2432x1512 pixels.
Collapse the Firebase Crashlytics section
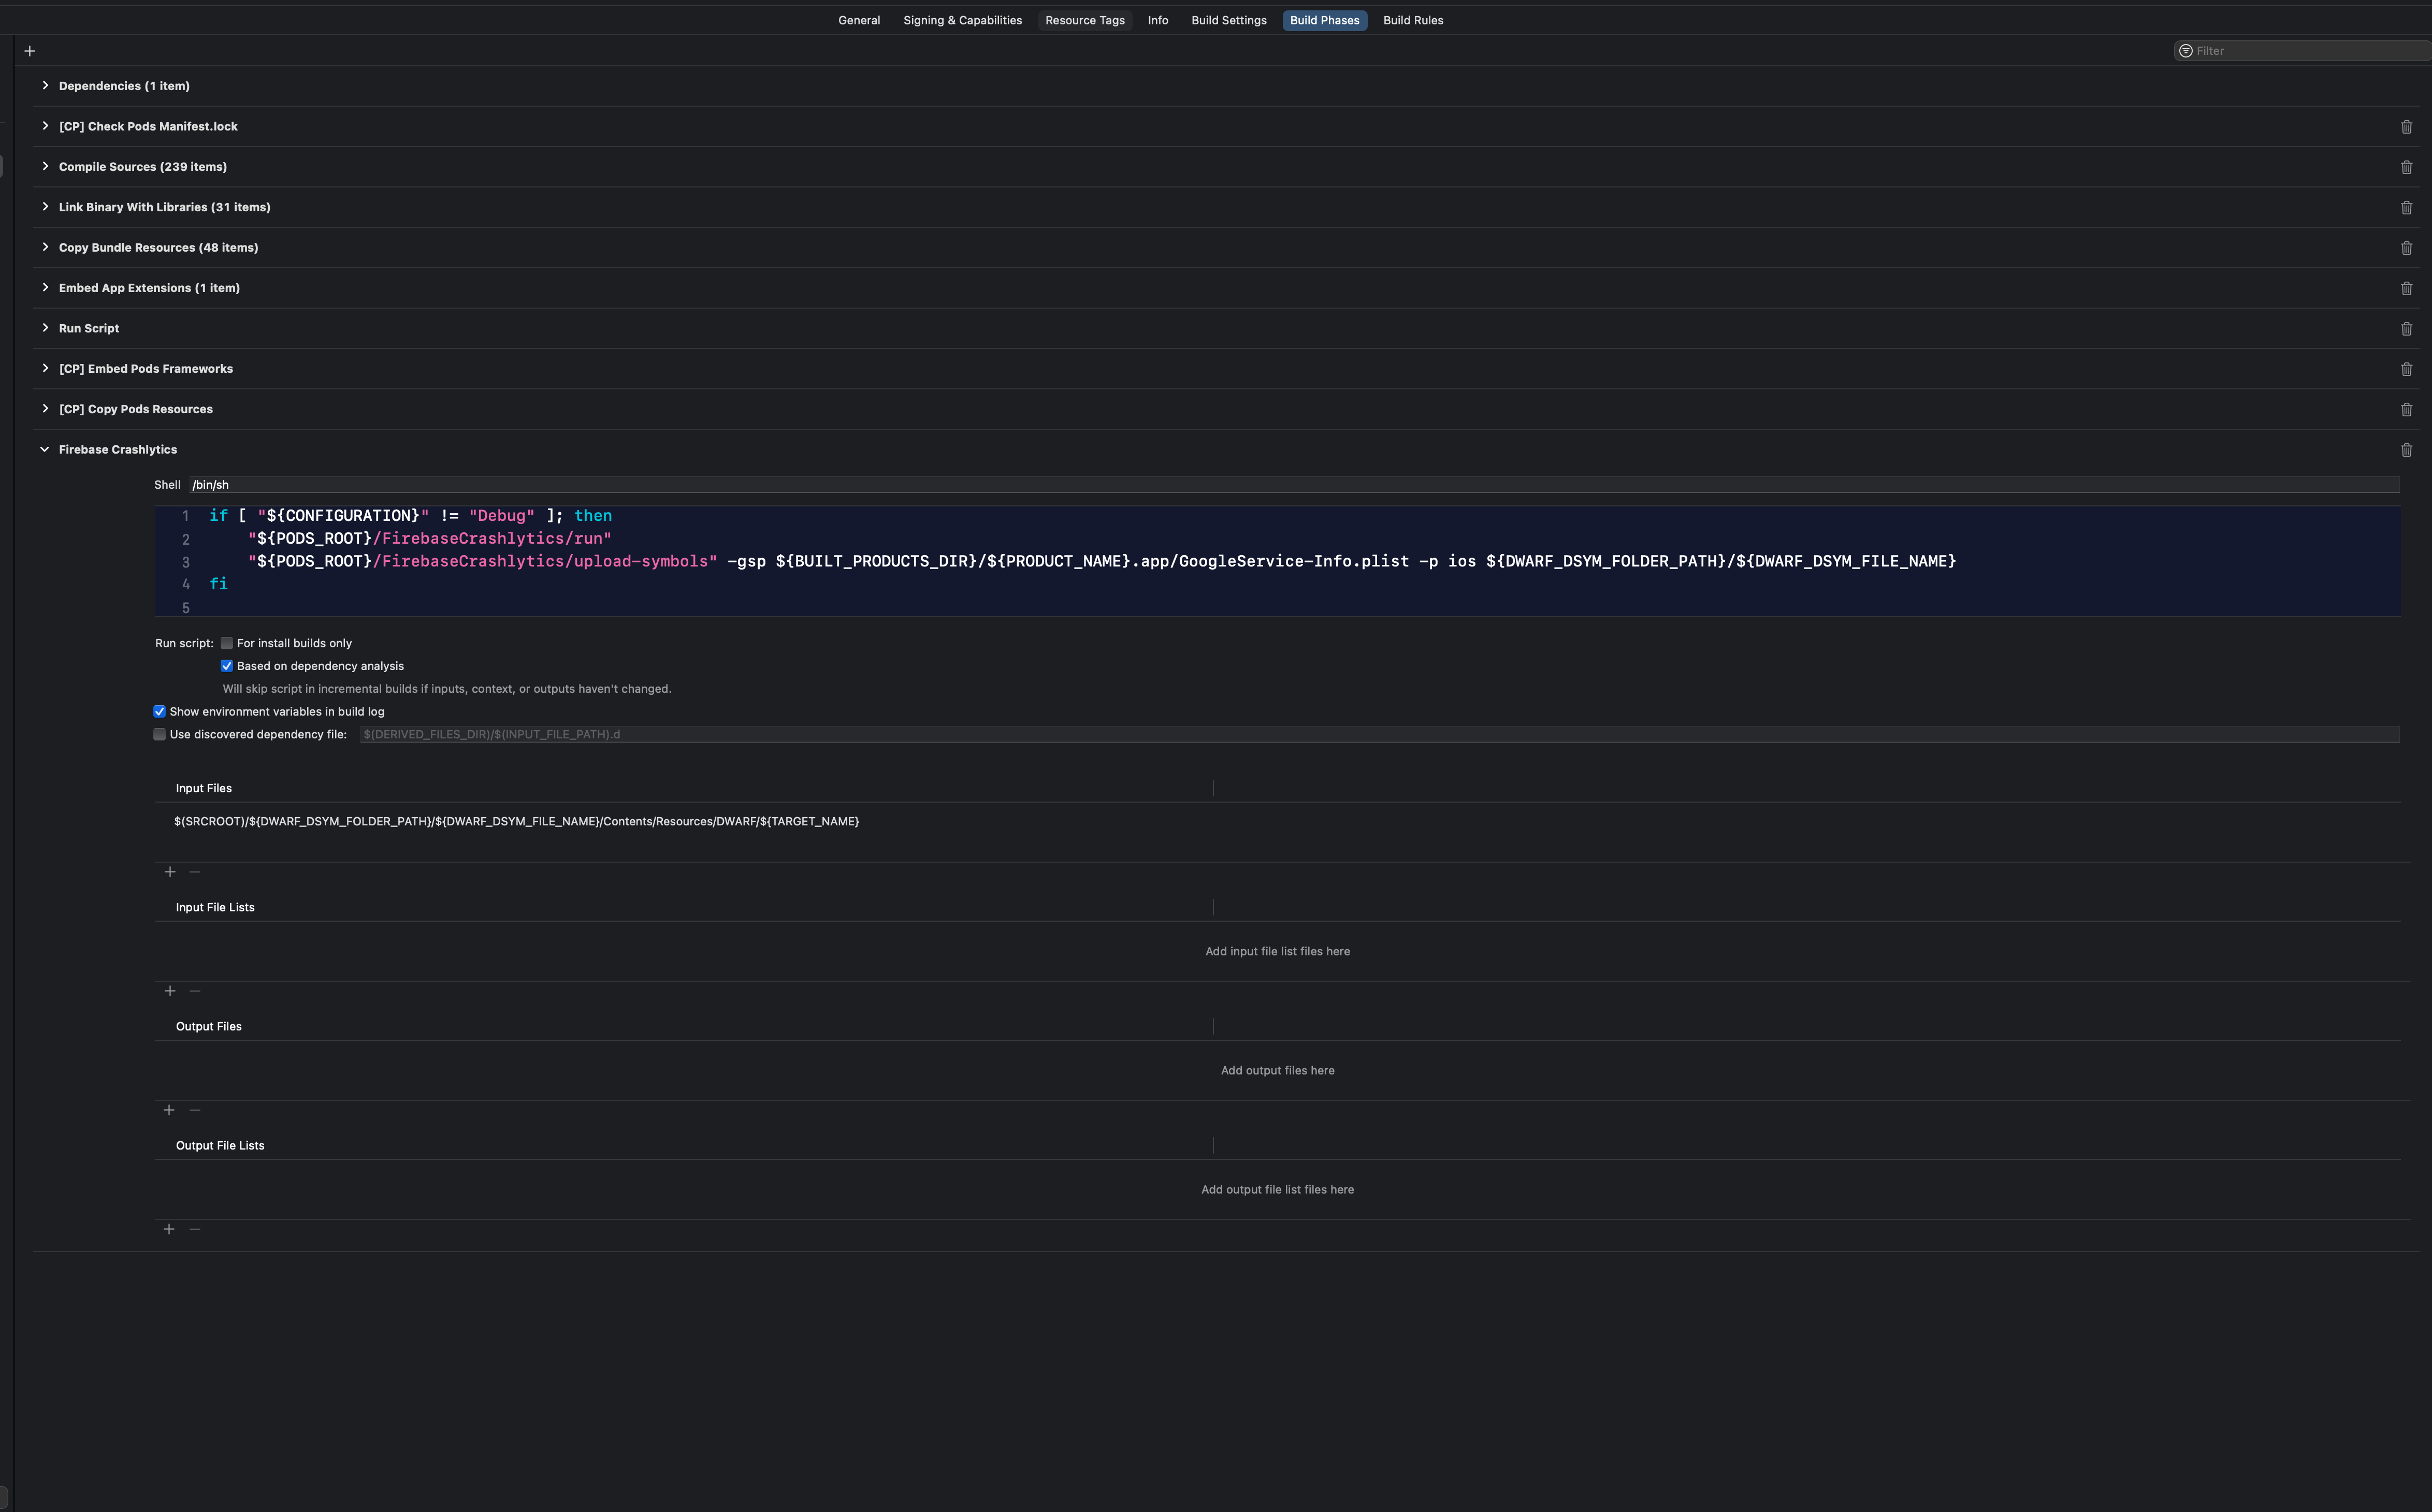(x=45, y=450)
